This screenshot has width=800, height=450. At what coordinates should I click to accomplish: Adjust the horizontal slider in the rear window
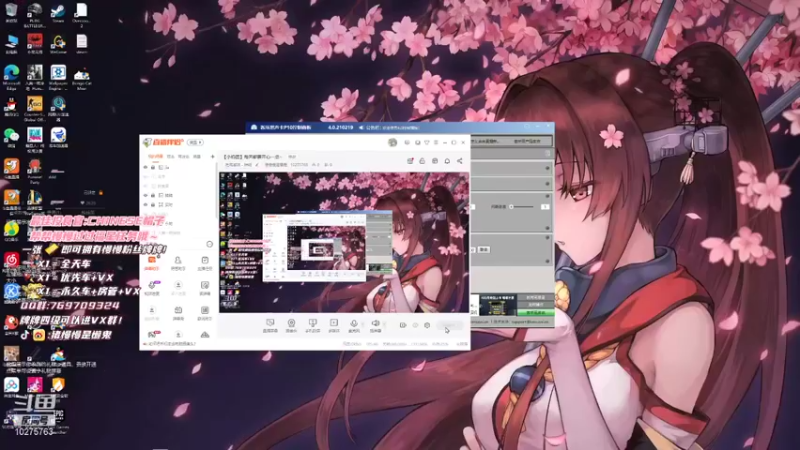[x=521, y=207]
